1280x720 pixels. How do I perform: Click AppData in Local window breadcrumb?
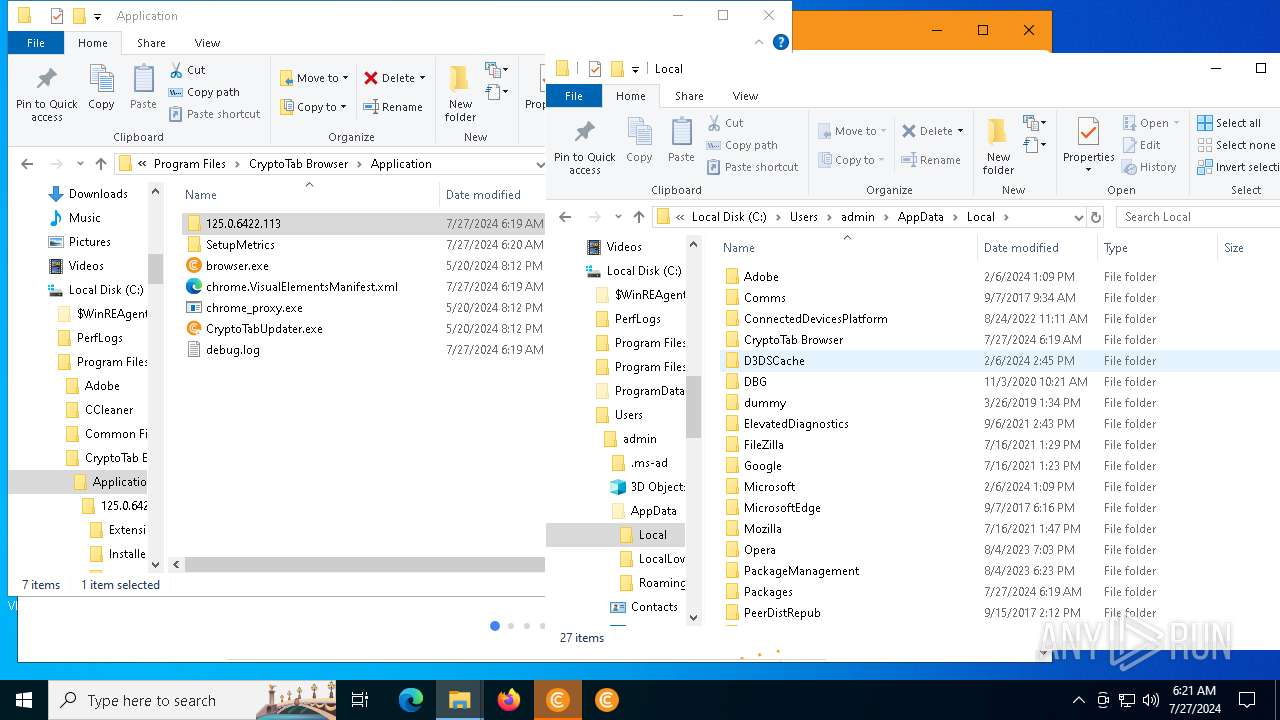[x=920, y=217]
